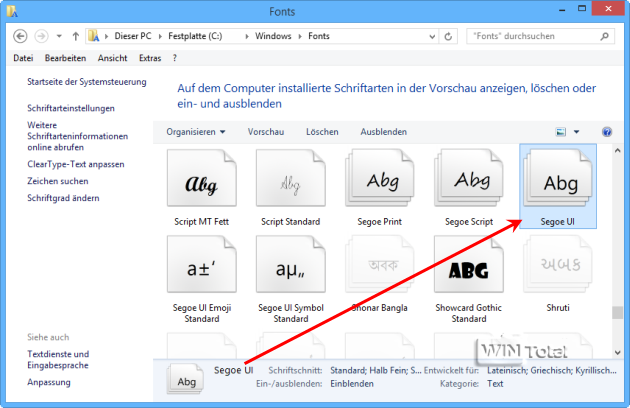Click the Fonts folder icon in address bar
This screenshot has height=408, width=630.
pos(94,36)
